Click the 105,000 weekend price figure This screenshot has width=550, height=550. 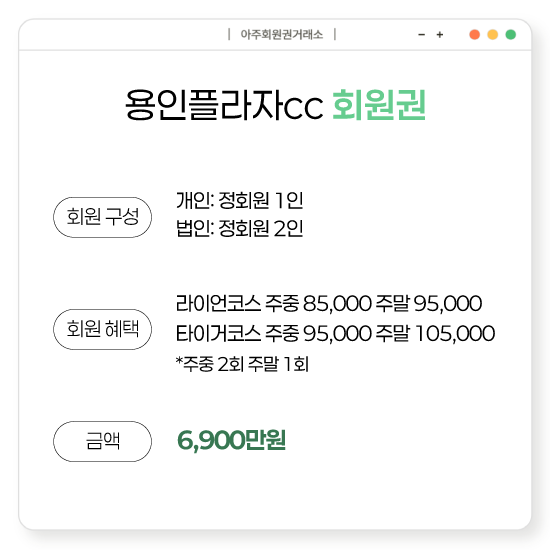pyautogui.click(x=455, y=334)
